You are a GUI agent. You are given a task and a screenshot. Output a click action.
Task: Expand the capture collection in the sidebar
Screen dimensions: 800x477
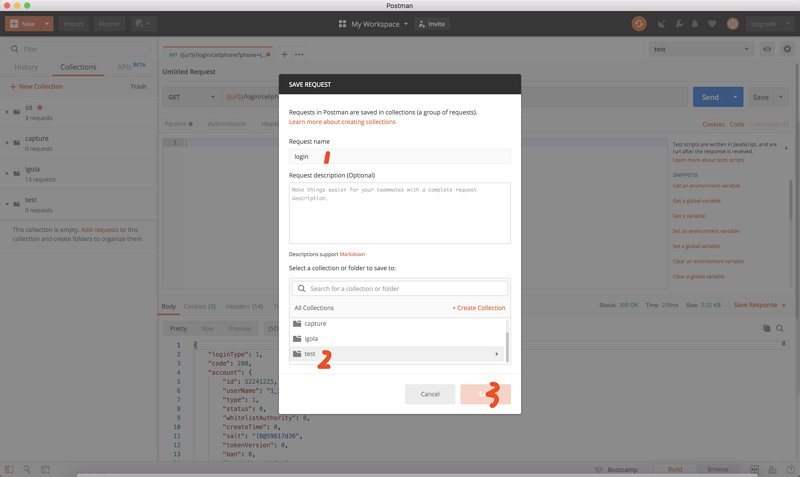pos(7,142)
